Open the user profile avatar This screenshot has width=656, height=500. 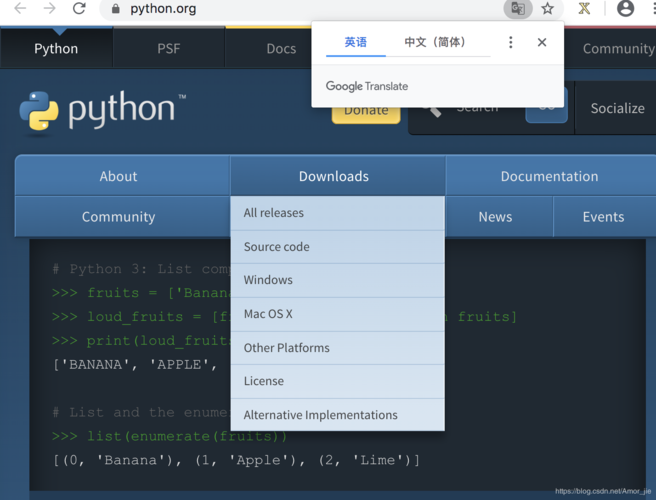coord(625,8)
